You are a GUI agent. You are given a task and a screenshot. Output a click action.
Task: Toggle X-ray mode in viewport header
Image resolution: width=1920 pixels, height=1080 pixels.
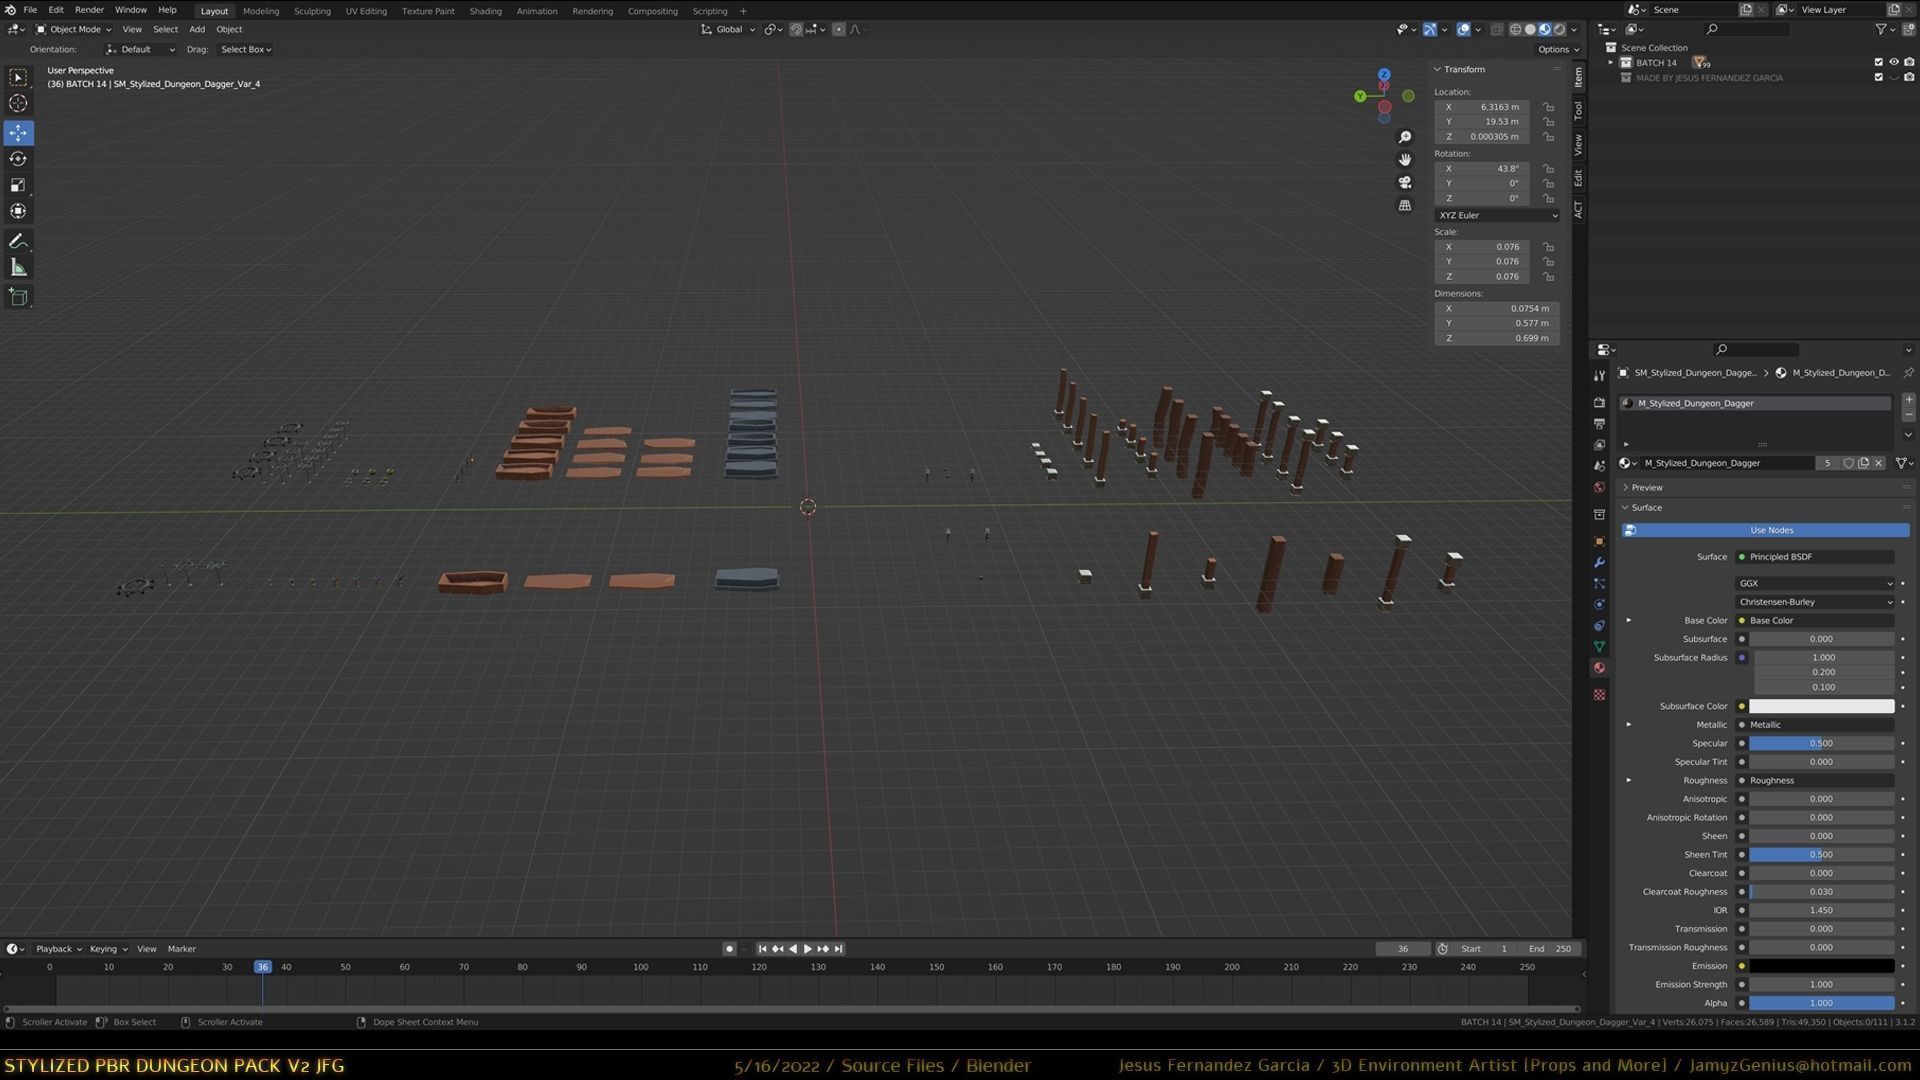click(1497, 29)
